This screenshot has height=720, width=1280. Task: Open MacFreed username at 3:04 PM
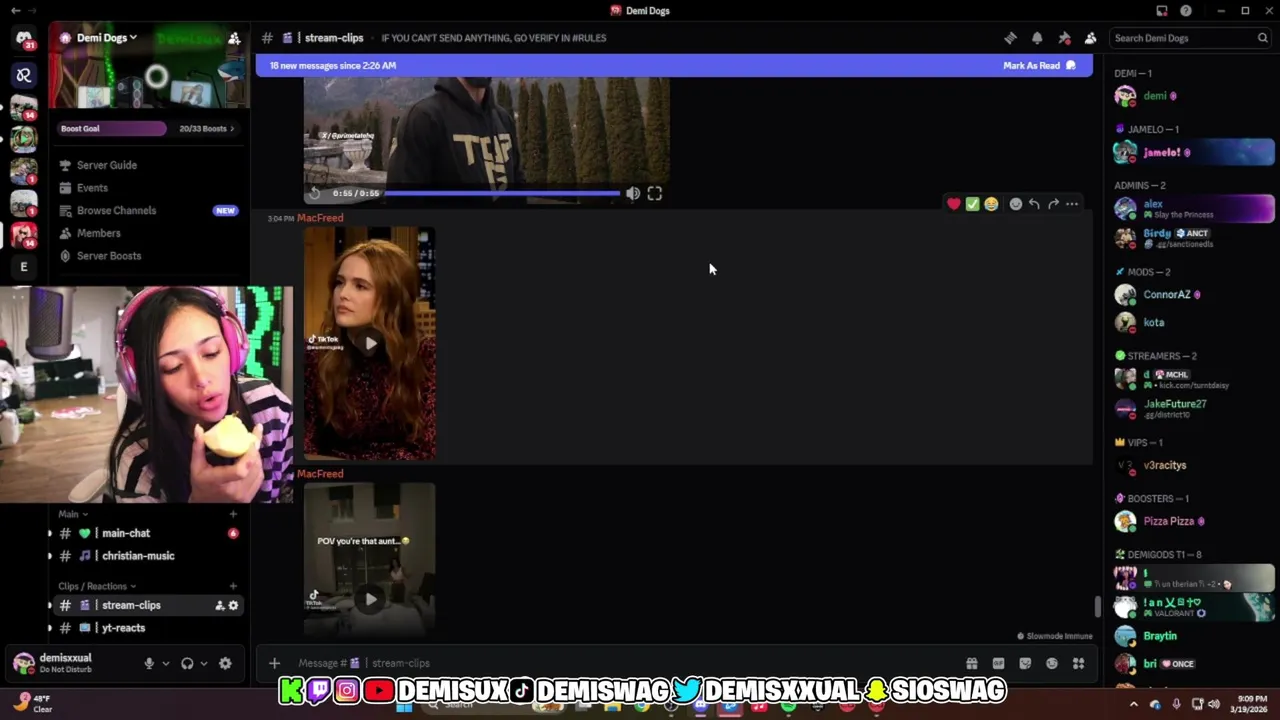pyautogui.click(x=320, y=218)
